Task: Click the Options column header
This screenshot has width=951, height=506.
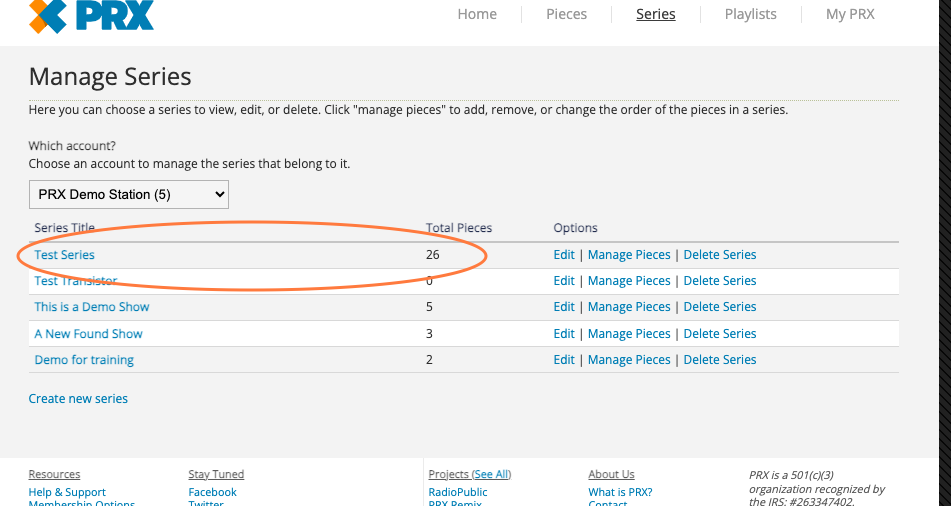Action: [x=576, y=228]
